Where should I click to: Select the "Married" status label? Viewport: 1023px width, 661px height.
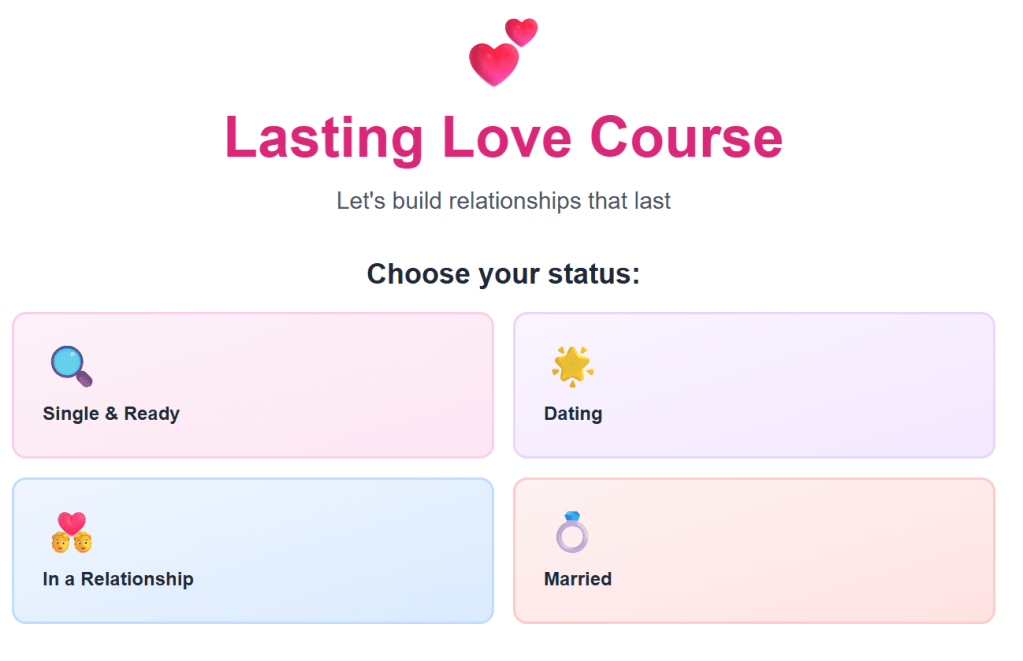tap(578, 579)
